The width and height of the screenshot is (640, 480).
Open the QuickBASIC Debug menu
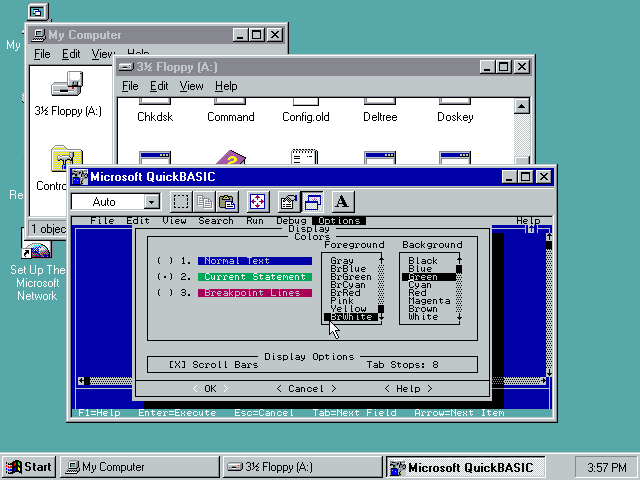(291, 221)
